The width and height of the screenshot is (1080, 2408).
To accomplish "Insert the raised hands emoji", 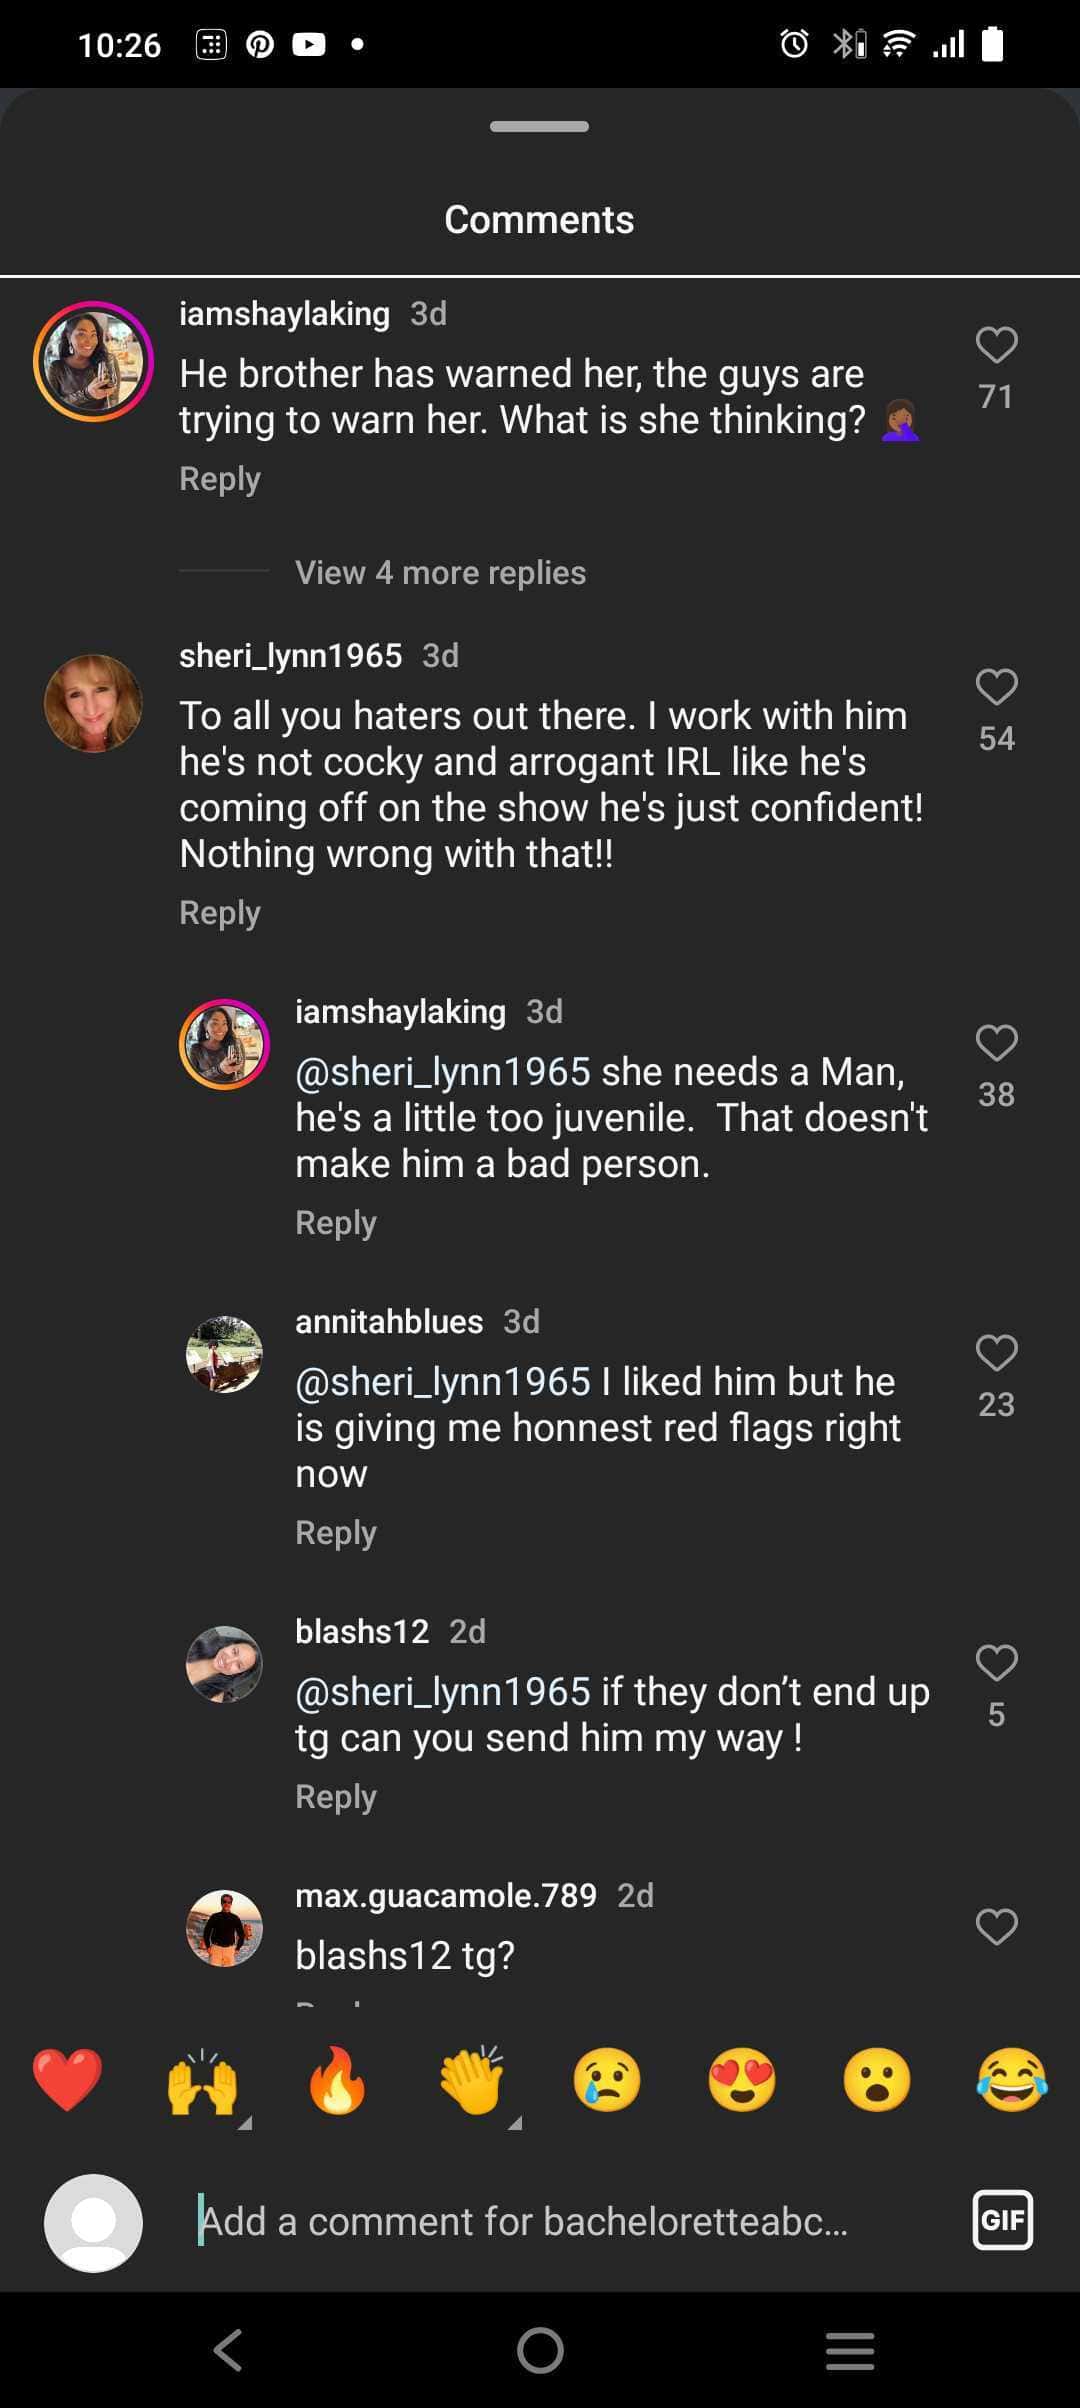I will [202, 2081].
